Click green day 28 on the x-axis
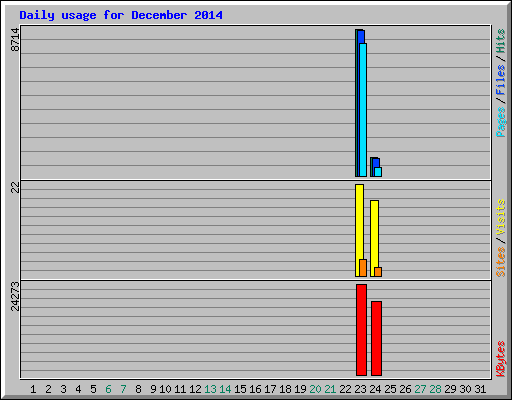The height and width of the screenshot is (400, 512). pos(435,389)
